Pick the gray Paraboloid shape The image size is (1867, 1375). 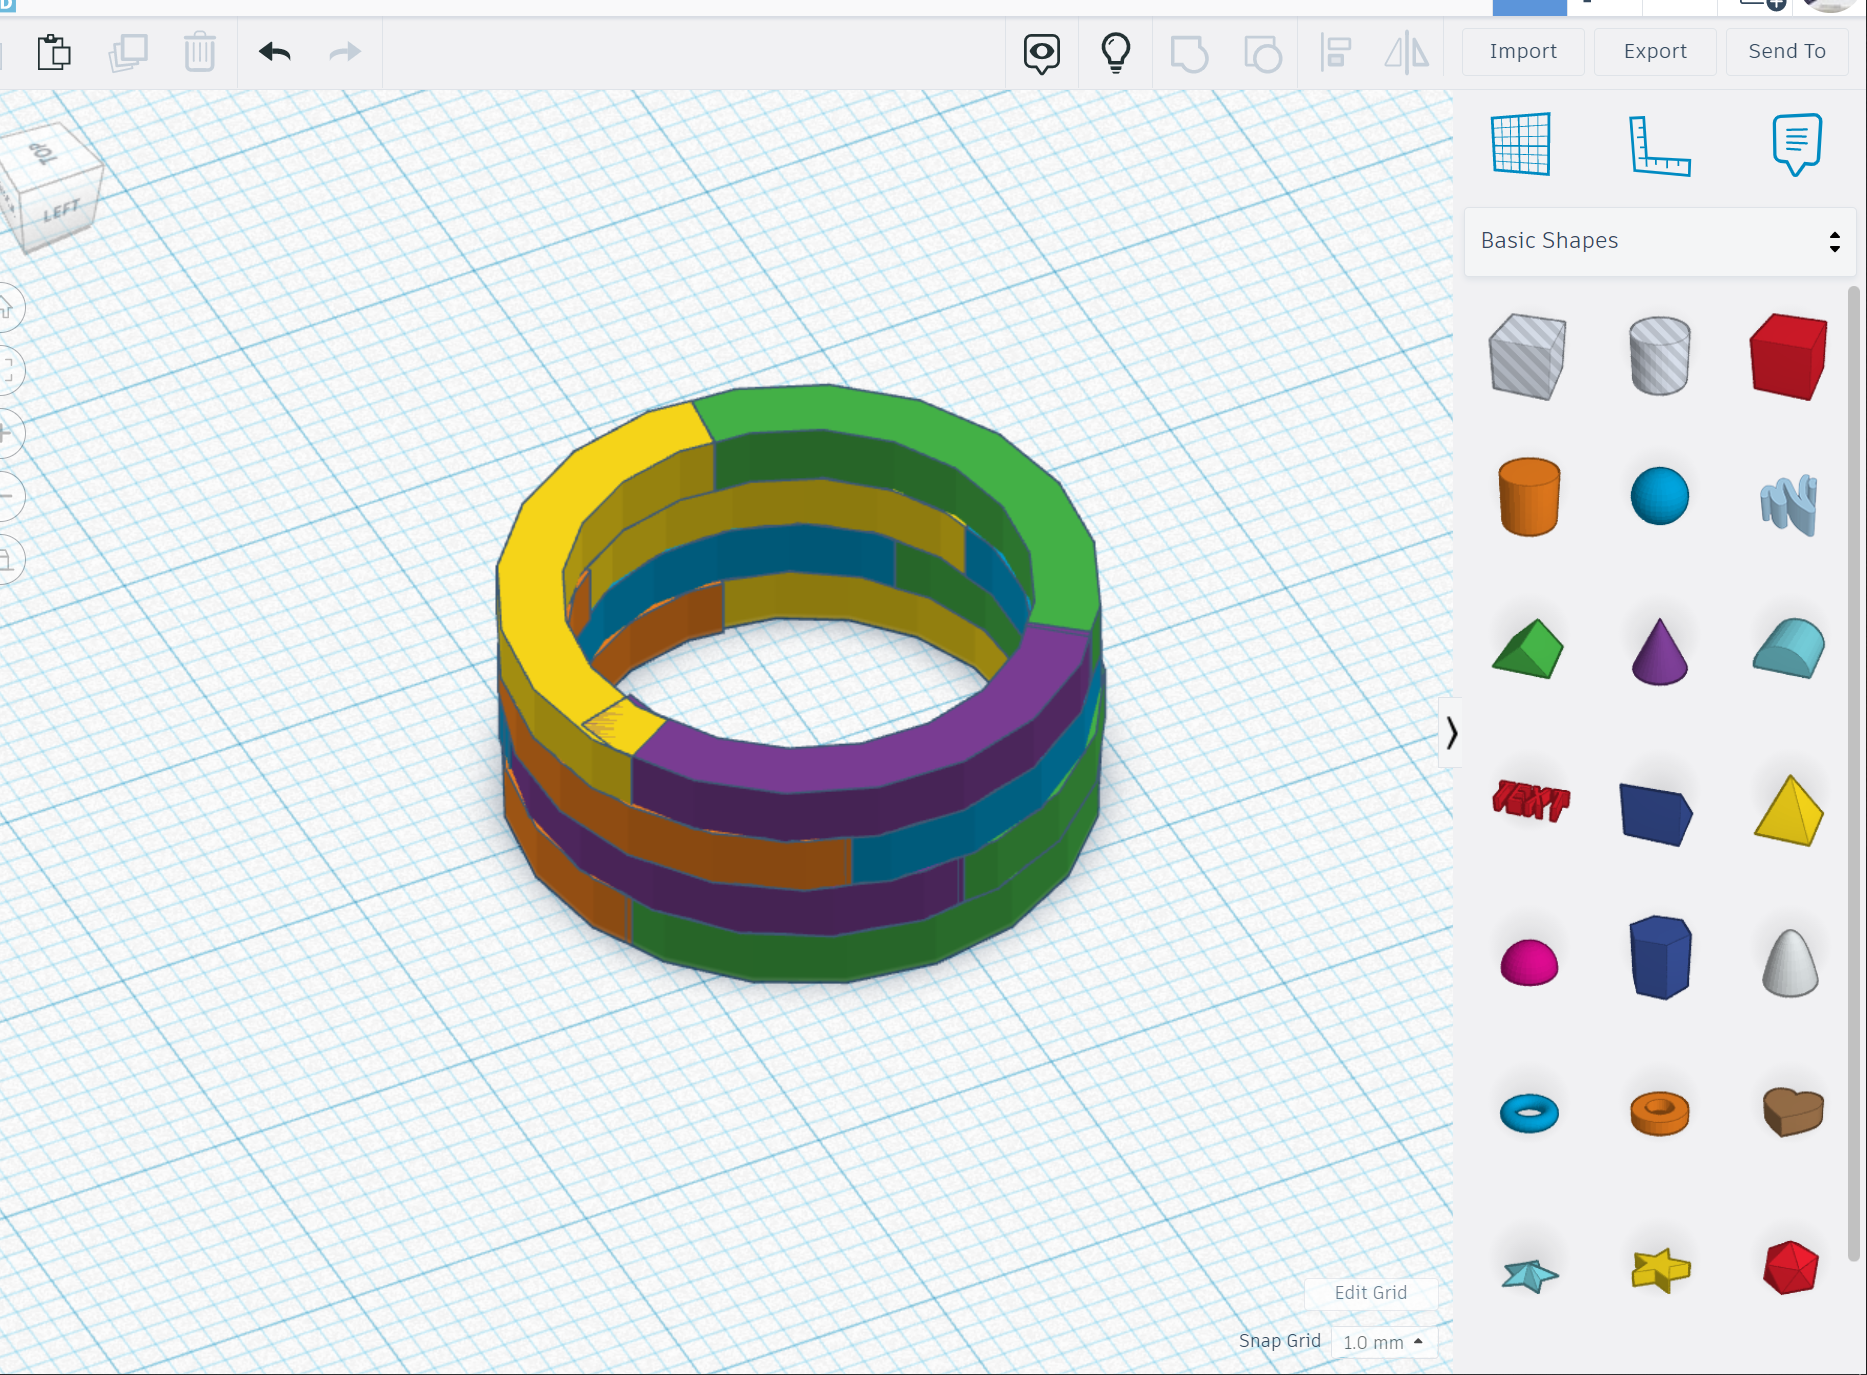tap(1790, 963)
